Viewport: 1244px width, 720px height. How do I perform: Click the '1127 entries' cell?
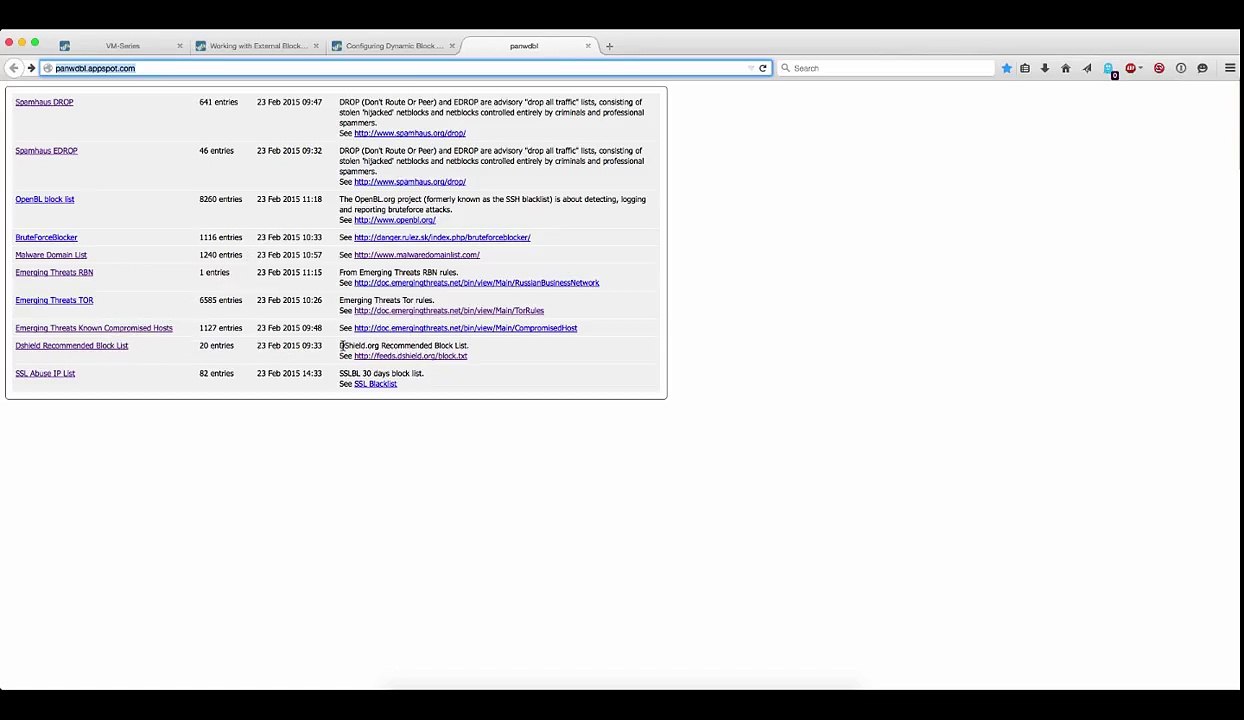coord(221,328)
